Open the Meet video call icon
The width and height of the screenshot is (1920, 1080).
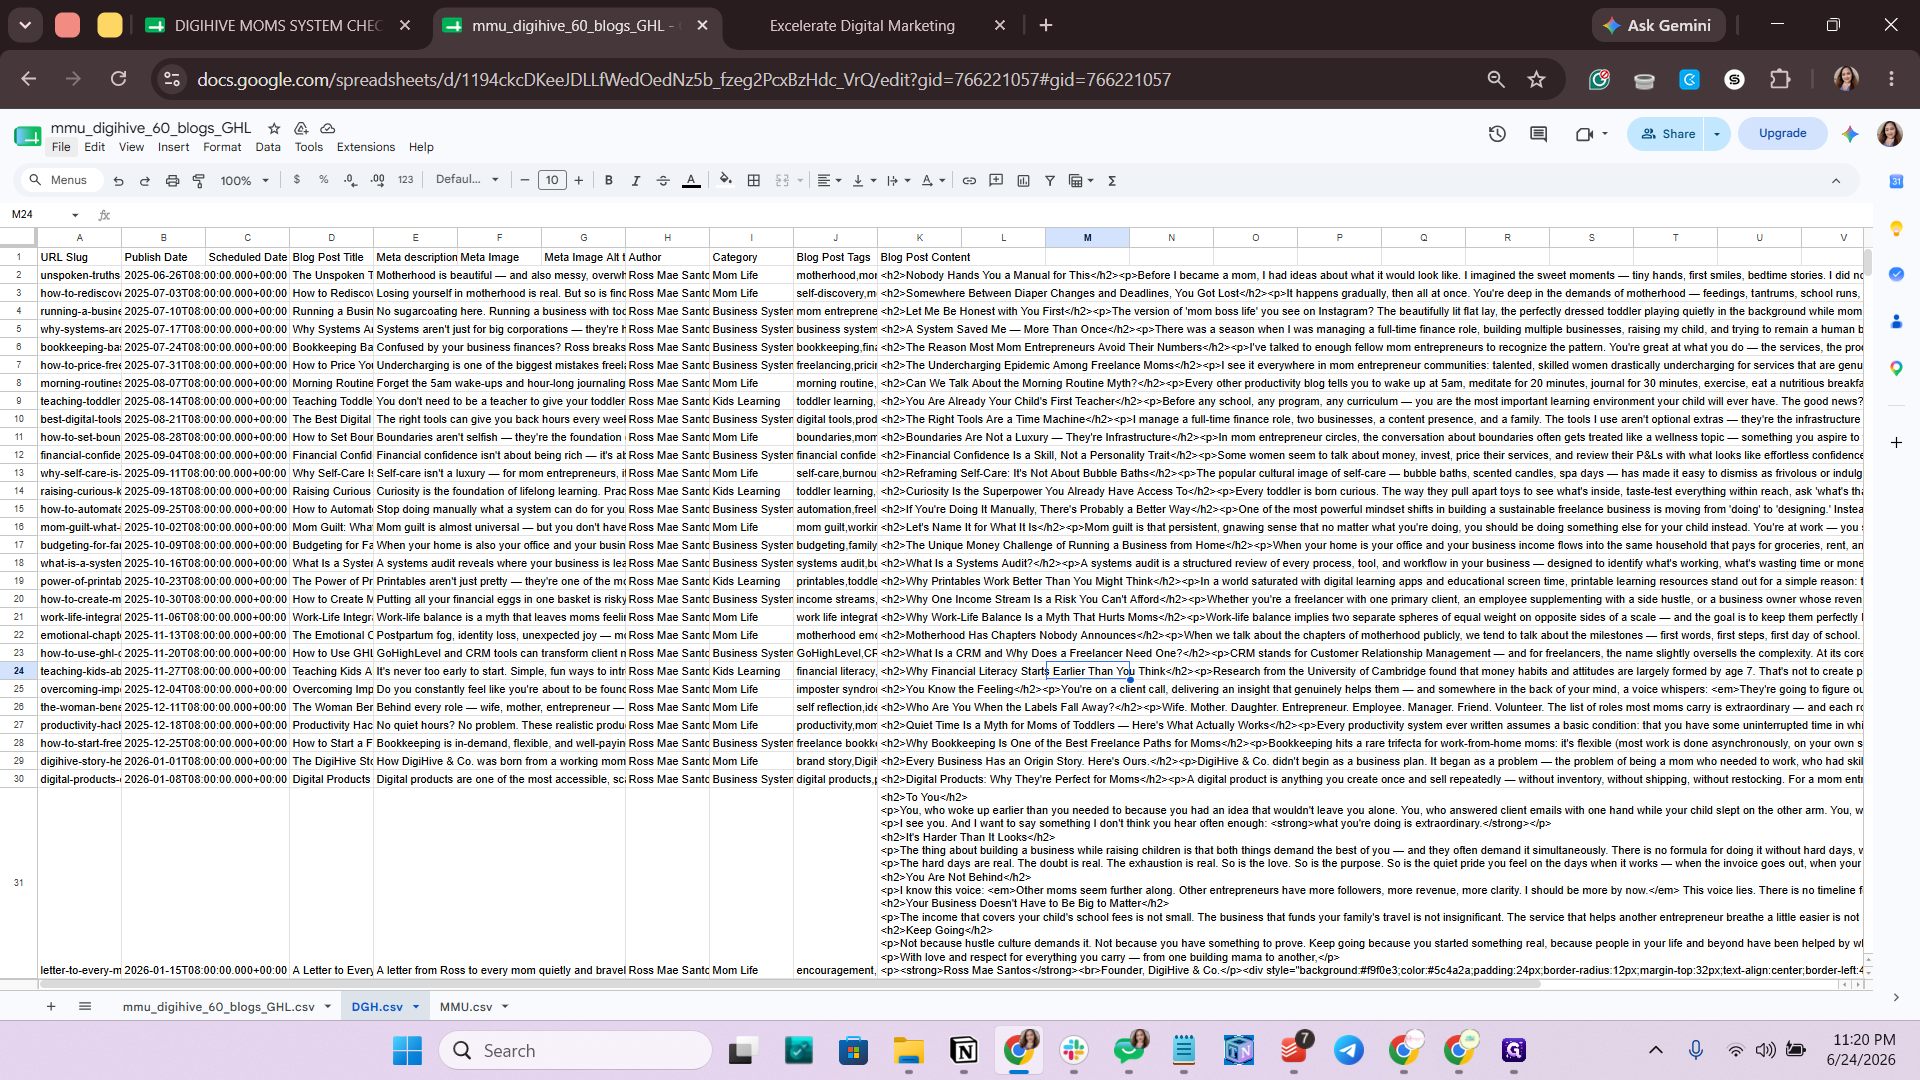1584,134
